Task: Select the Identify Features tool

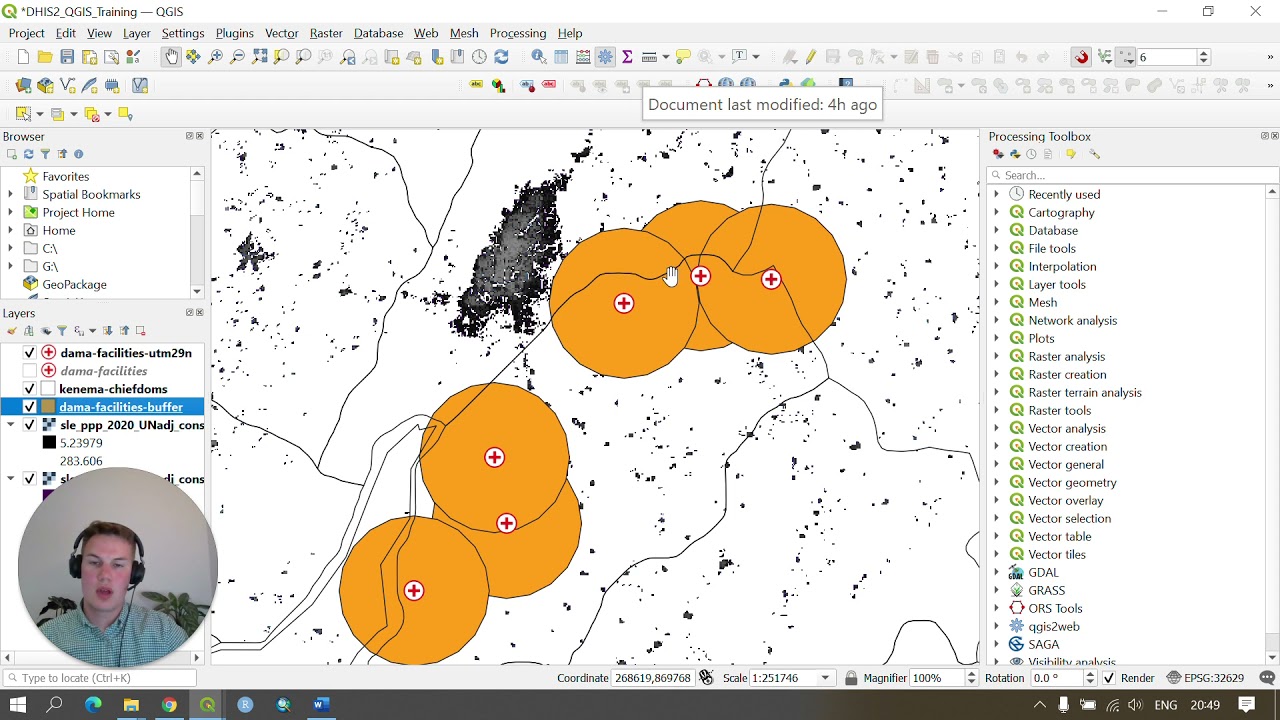Action: pyautogui.click(x=539, y=57)
